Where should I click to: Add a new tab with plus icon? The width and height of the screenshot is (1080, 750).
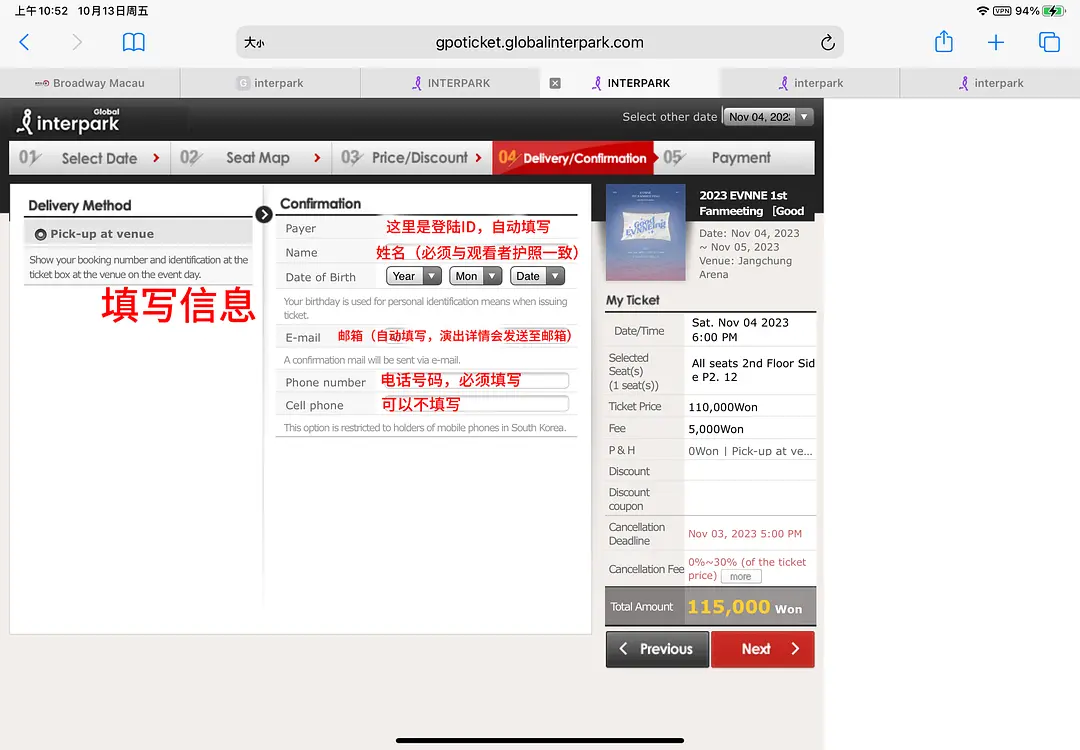tap(995, 43)
